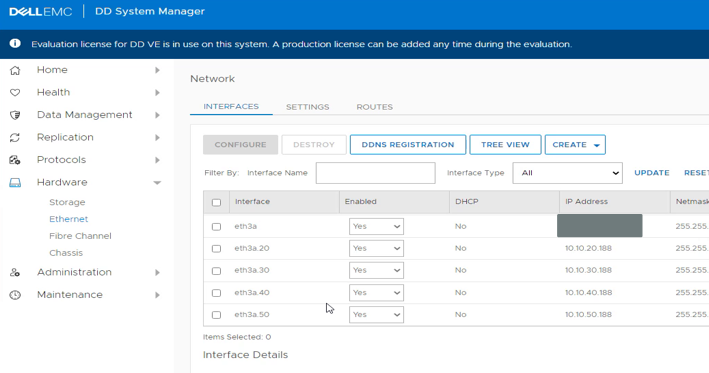The height and width of the screenshot is (373, 709).
Task: Check the eth3a.50 interface checkbox
Action: pyautogui.click(x=217, y=315)
